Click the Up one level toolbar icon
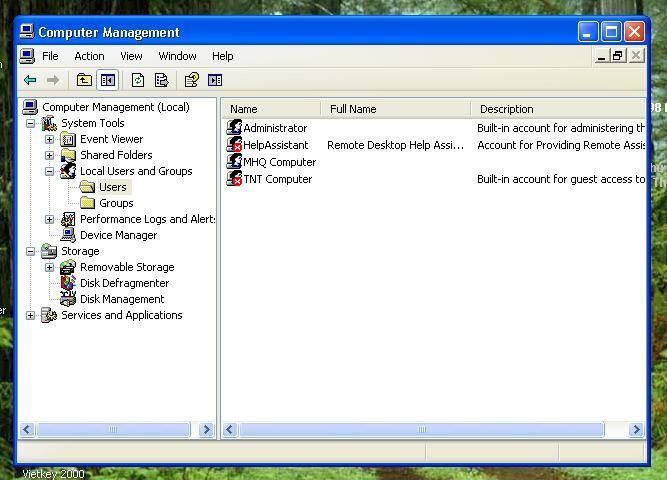Screen dimensions: 667x480 (x=84, y=80)
